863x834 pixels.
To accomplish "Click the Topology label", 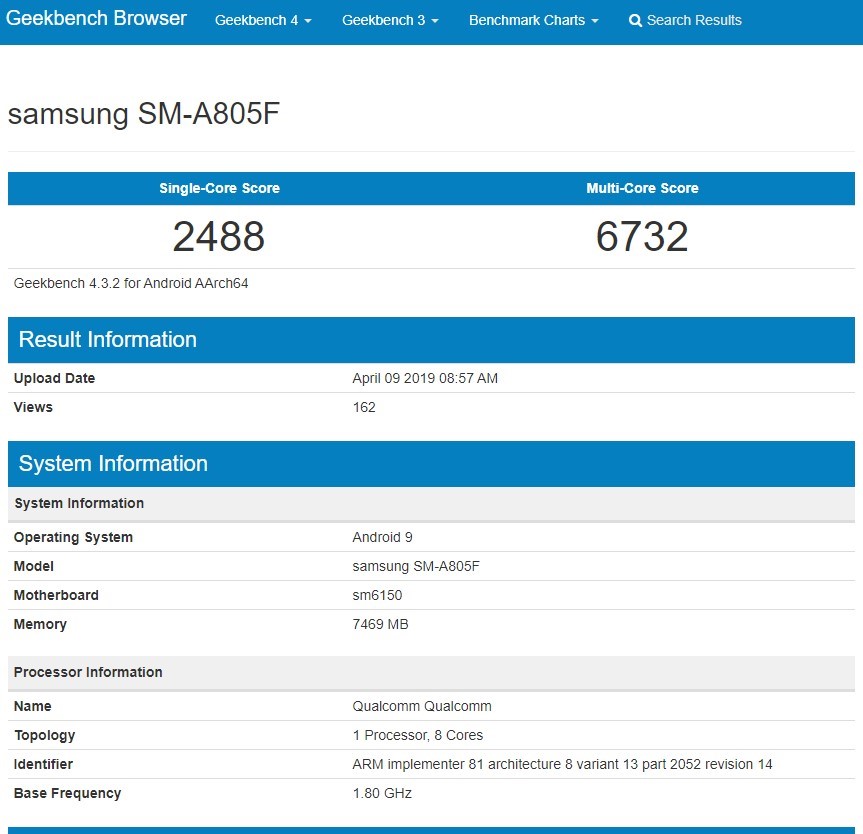I will coord(45,735).
